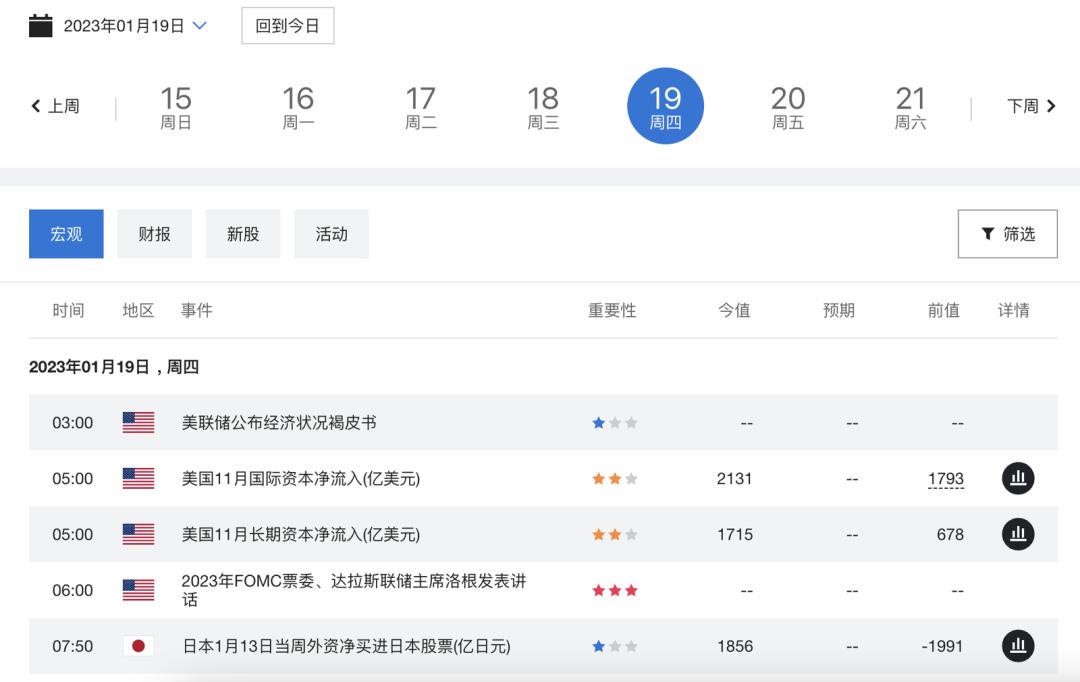Switch to the 财报 tab

pyautogui.click(x=155, y=233)
